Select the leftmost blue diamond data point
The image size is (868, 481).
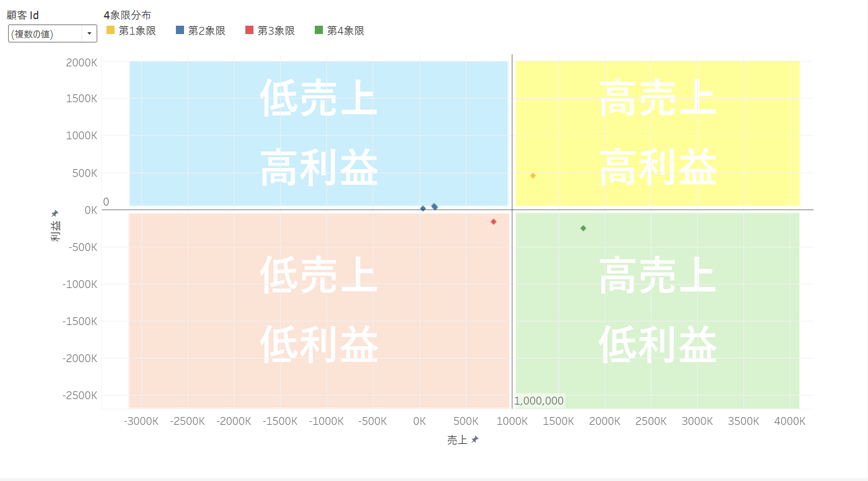tap(423, 209)
